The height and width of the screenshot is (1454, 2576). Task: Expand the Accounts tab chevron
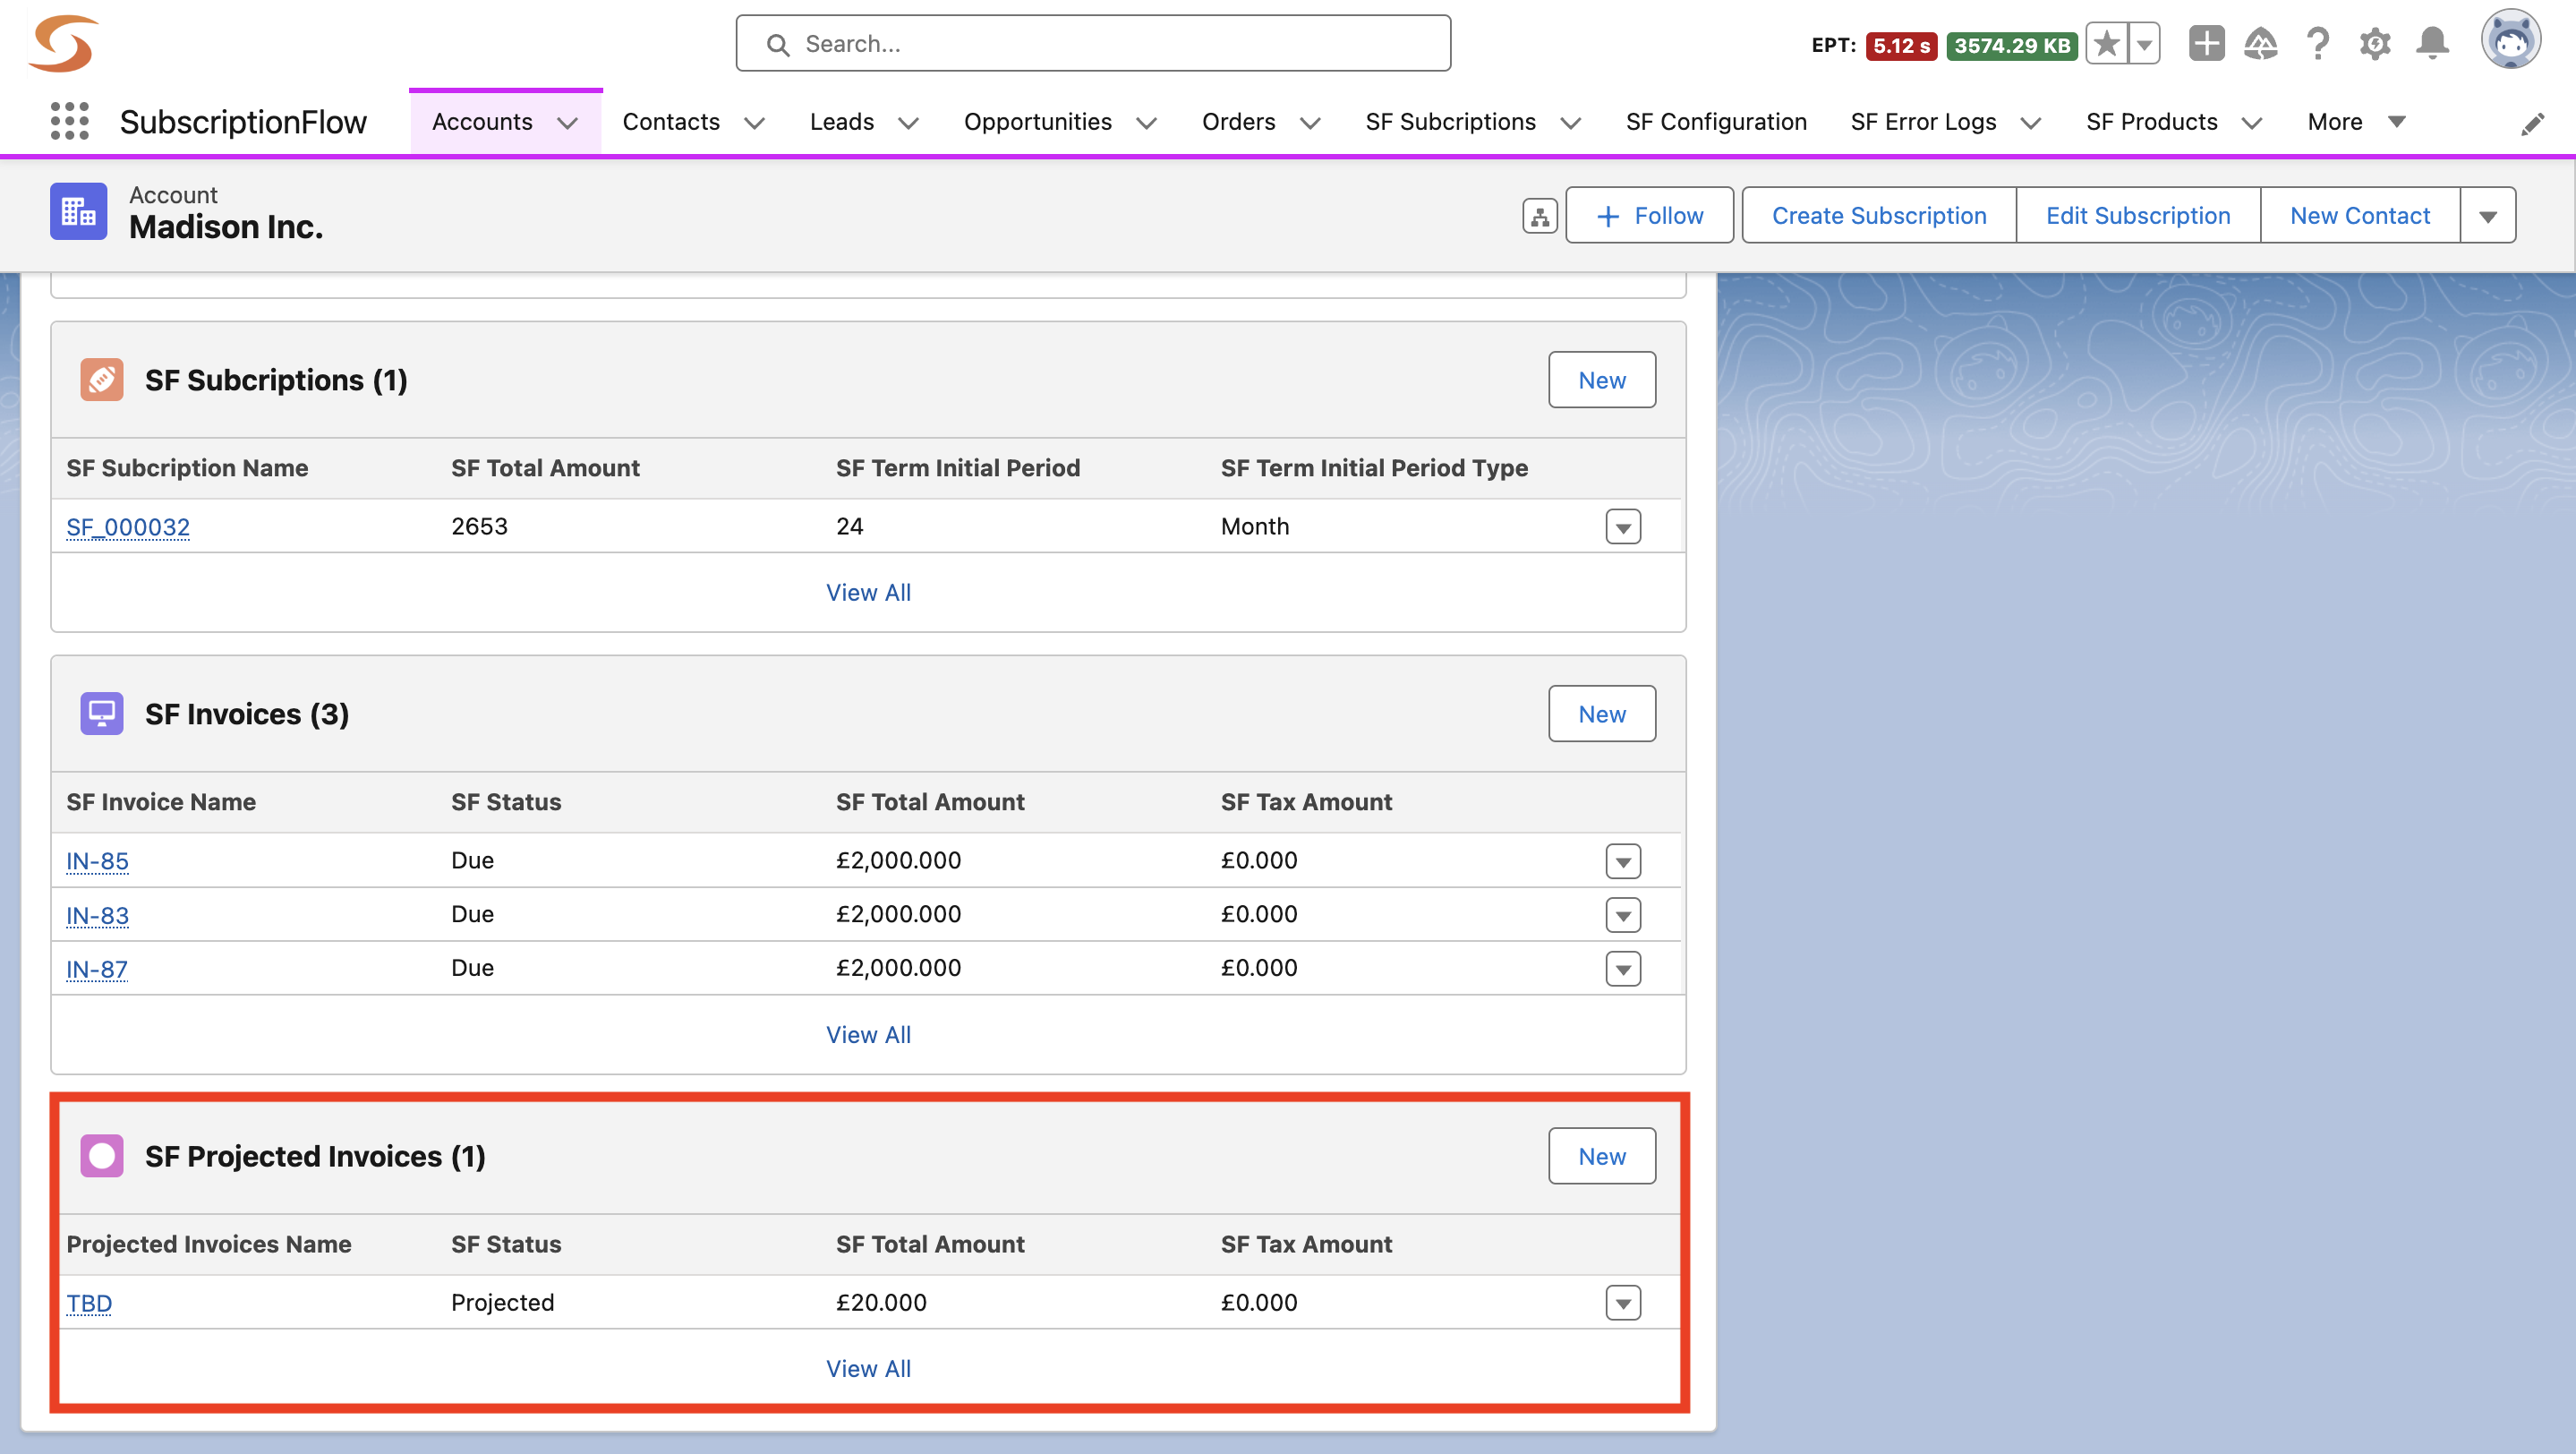pos(568,123)
